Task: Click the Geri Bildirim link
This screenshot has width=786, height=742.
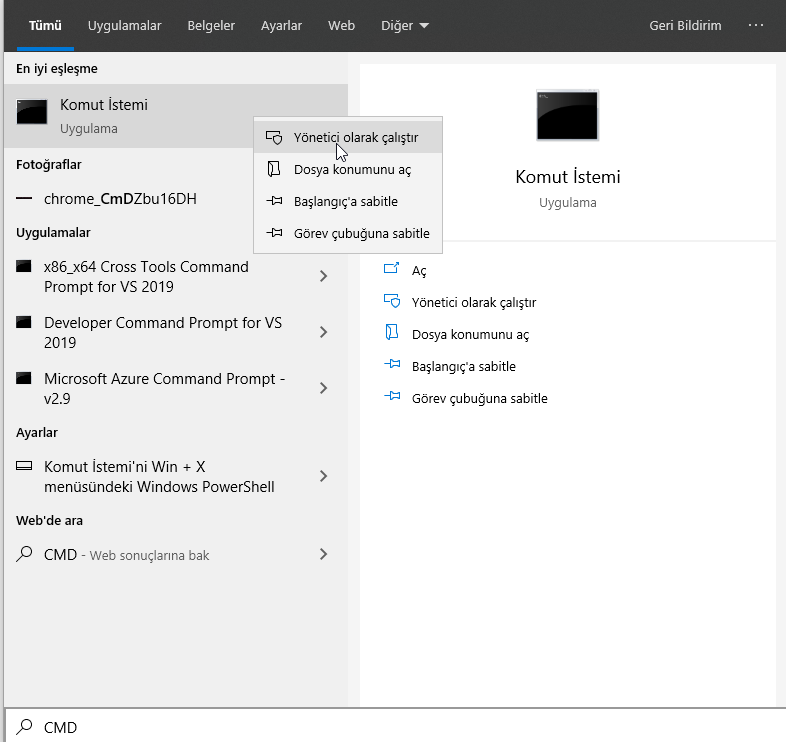Action: [x=685, y=26]
